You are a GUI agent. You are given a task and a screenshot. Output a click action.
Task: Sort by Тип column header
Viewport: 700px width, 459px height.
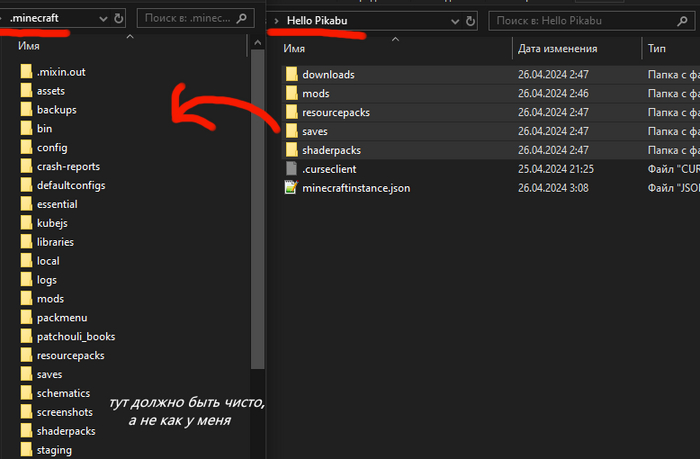(x=657, y=49)
